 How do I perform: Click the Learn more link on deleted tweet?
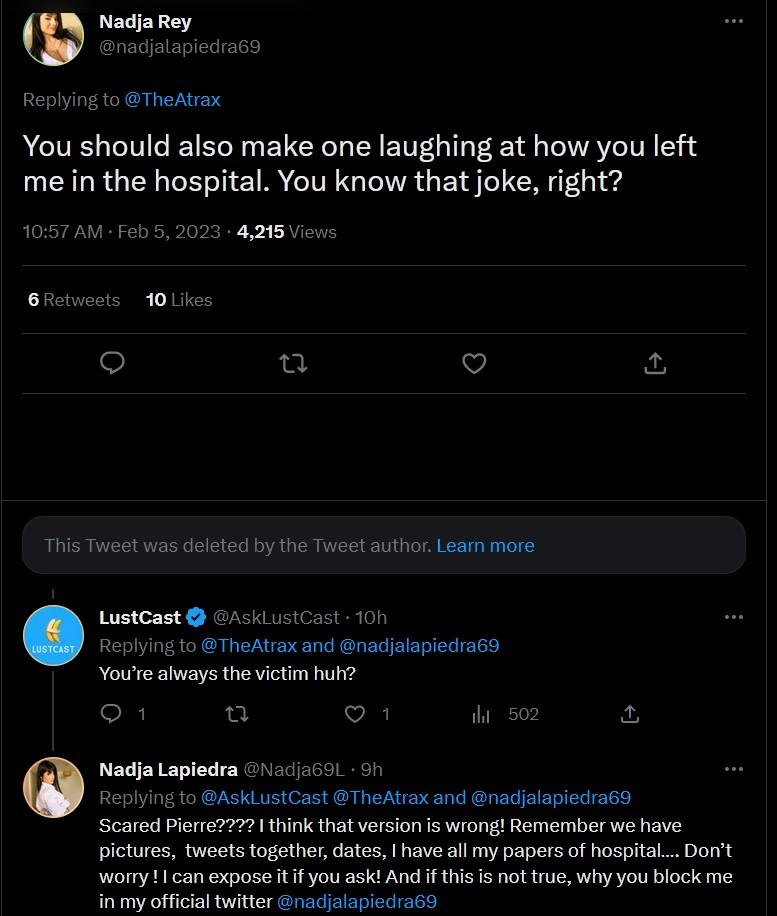coord(485,545)
